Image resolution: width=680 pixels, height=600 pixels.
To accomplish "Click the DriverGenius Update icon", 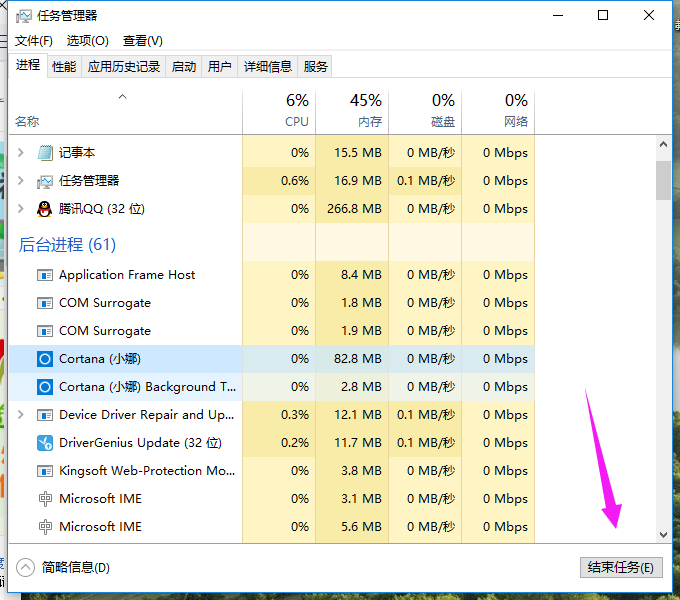I will 44,443.
